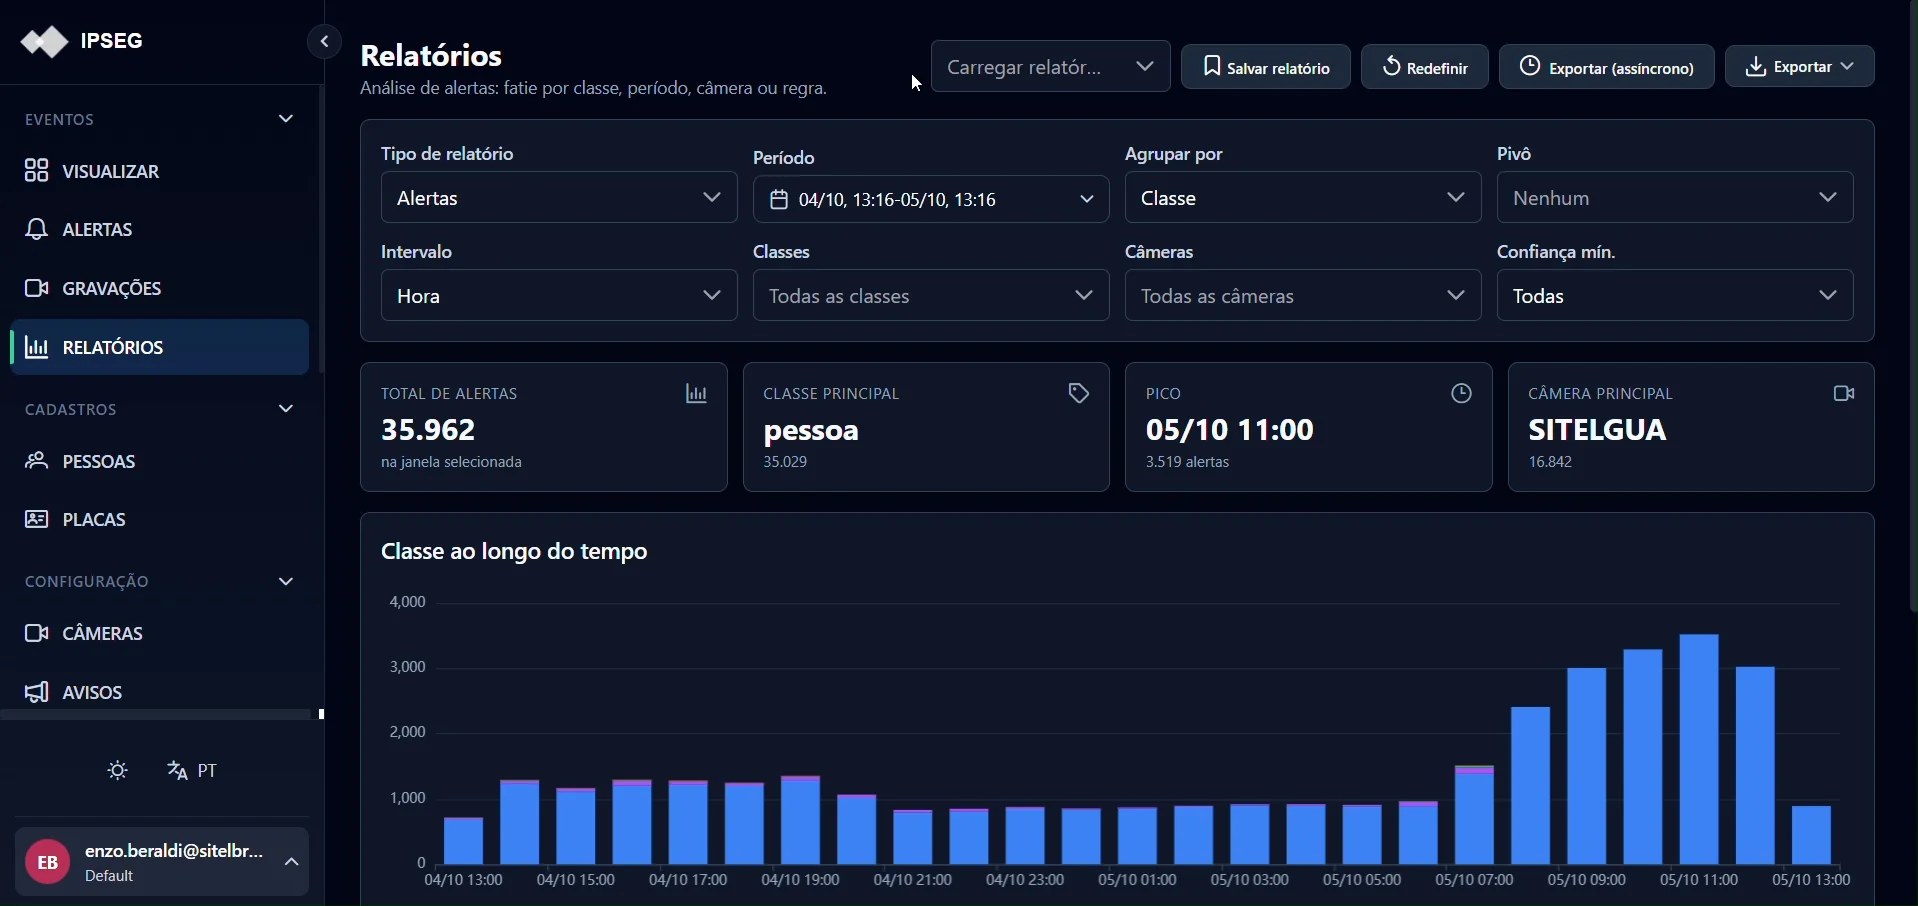Screen dimensions: 1918x906
Task: Collapse the sidebar with the arrow button
Action: [x=324, y=42]
